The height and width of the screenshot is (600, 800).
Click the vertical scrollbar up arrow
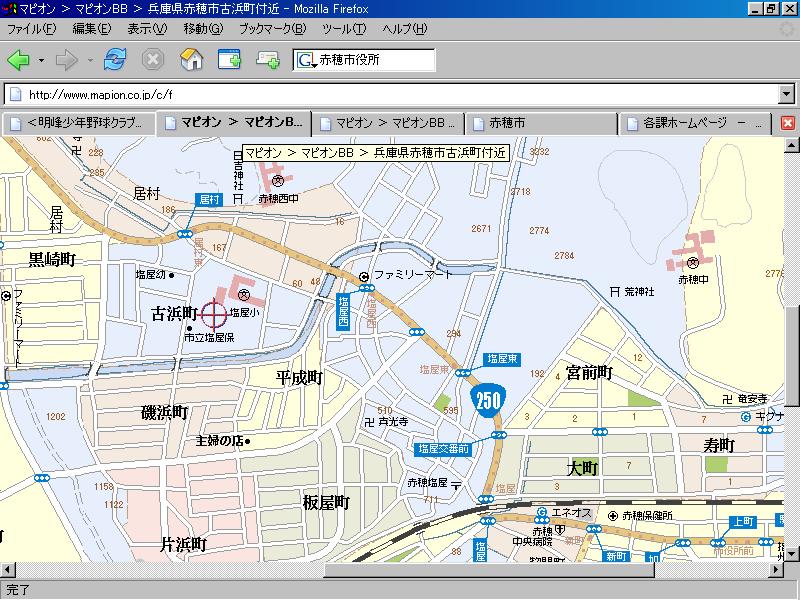point(792,145)
